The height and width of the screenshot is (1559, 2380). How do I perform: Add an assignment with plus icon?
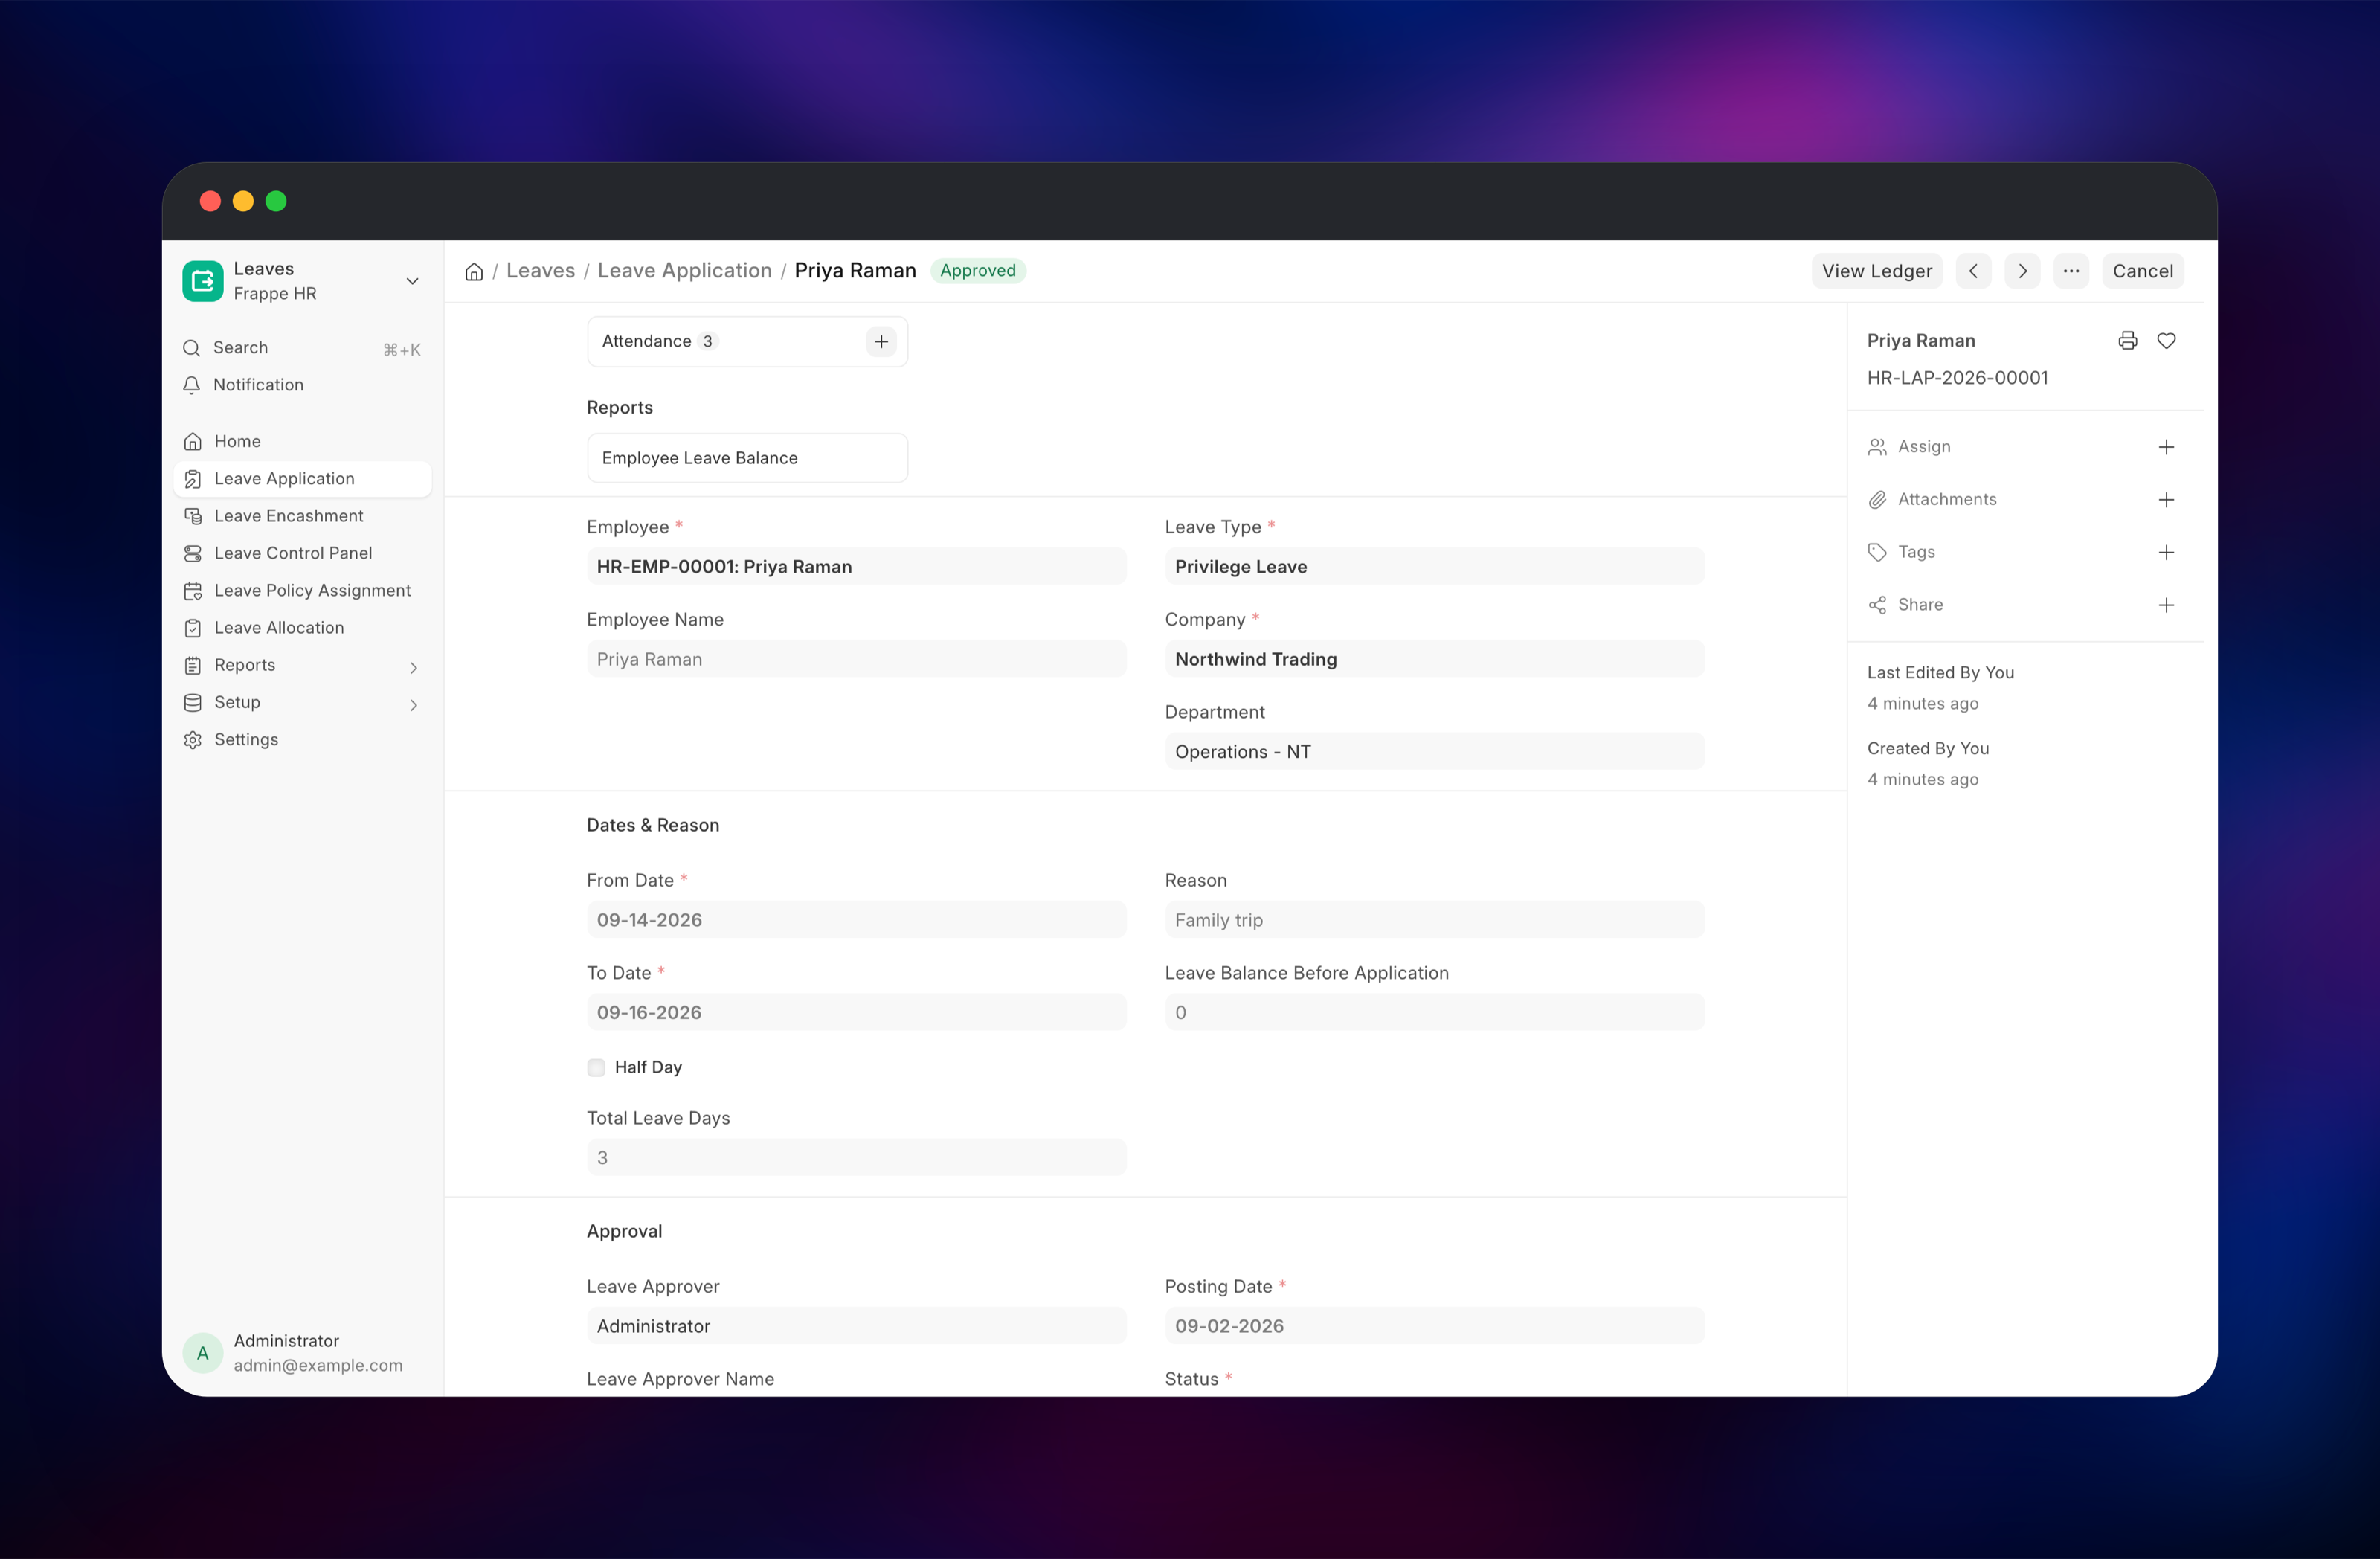2166,447
